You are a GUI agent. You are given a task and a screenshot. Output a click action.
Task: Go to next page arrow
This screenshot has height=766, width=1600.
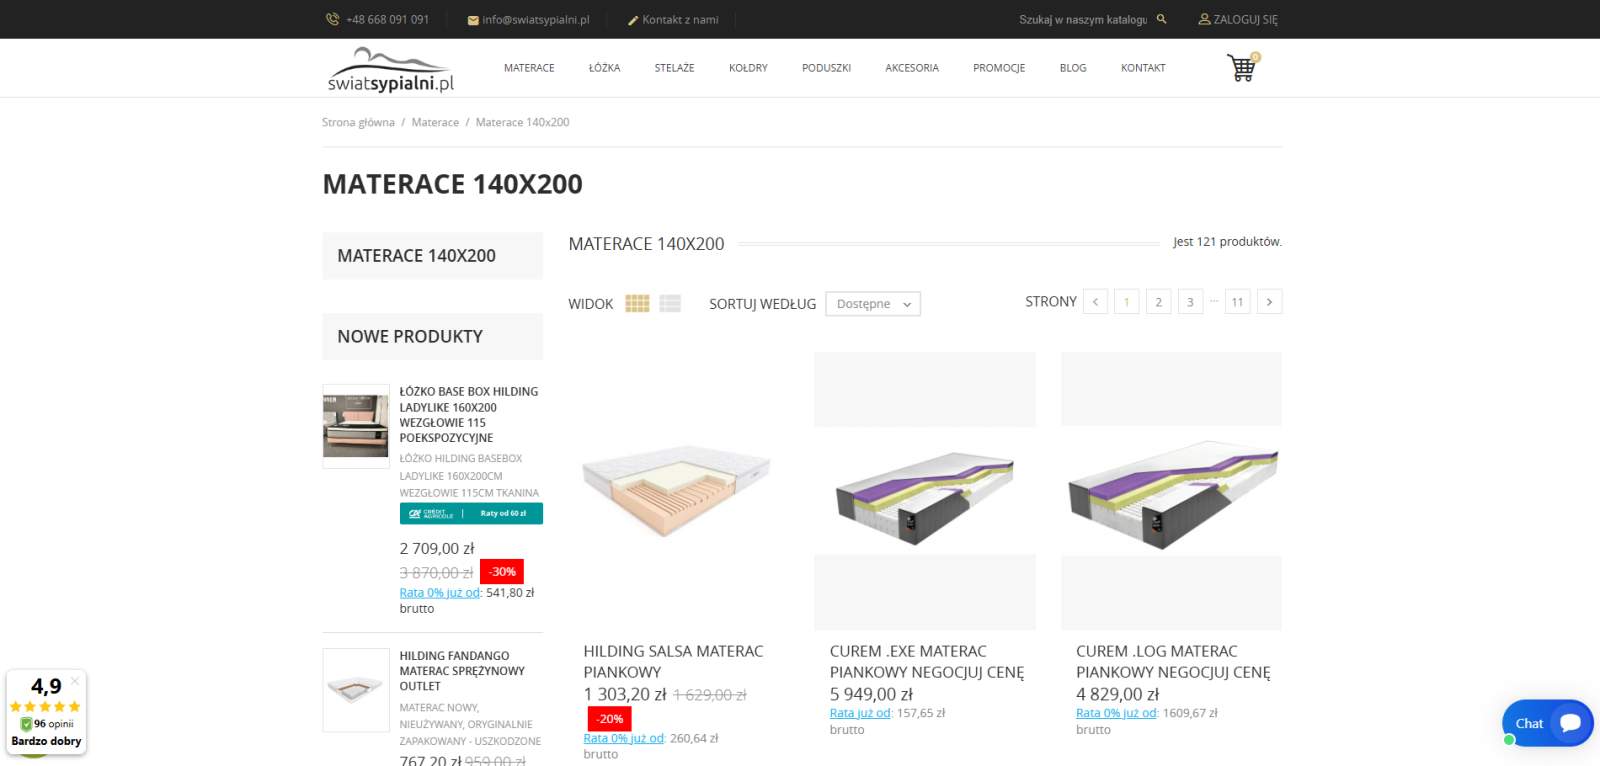[x=1269, y=302]
